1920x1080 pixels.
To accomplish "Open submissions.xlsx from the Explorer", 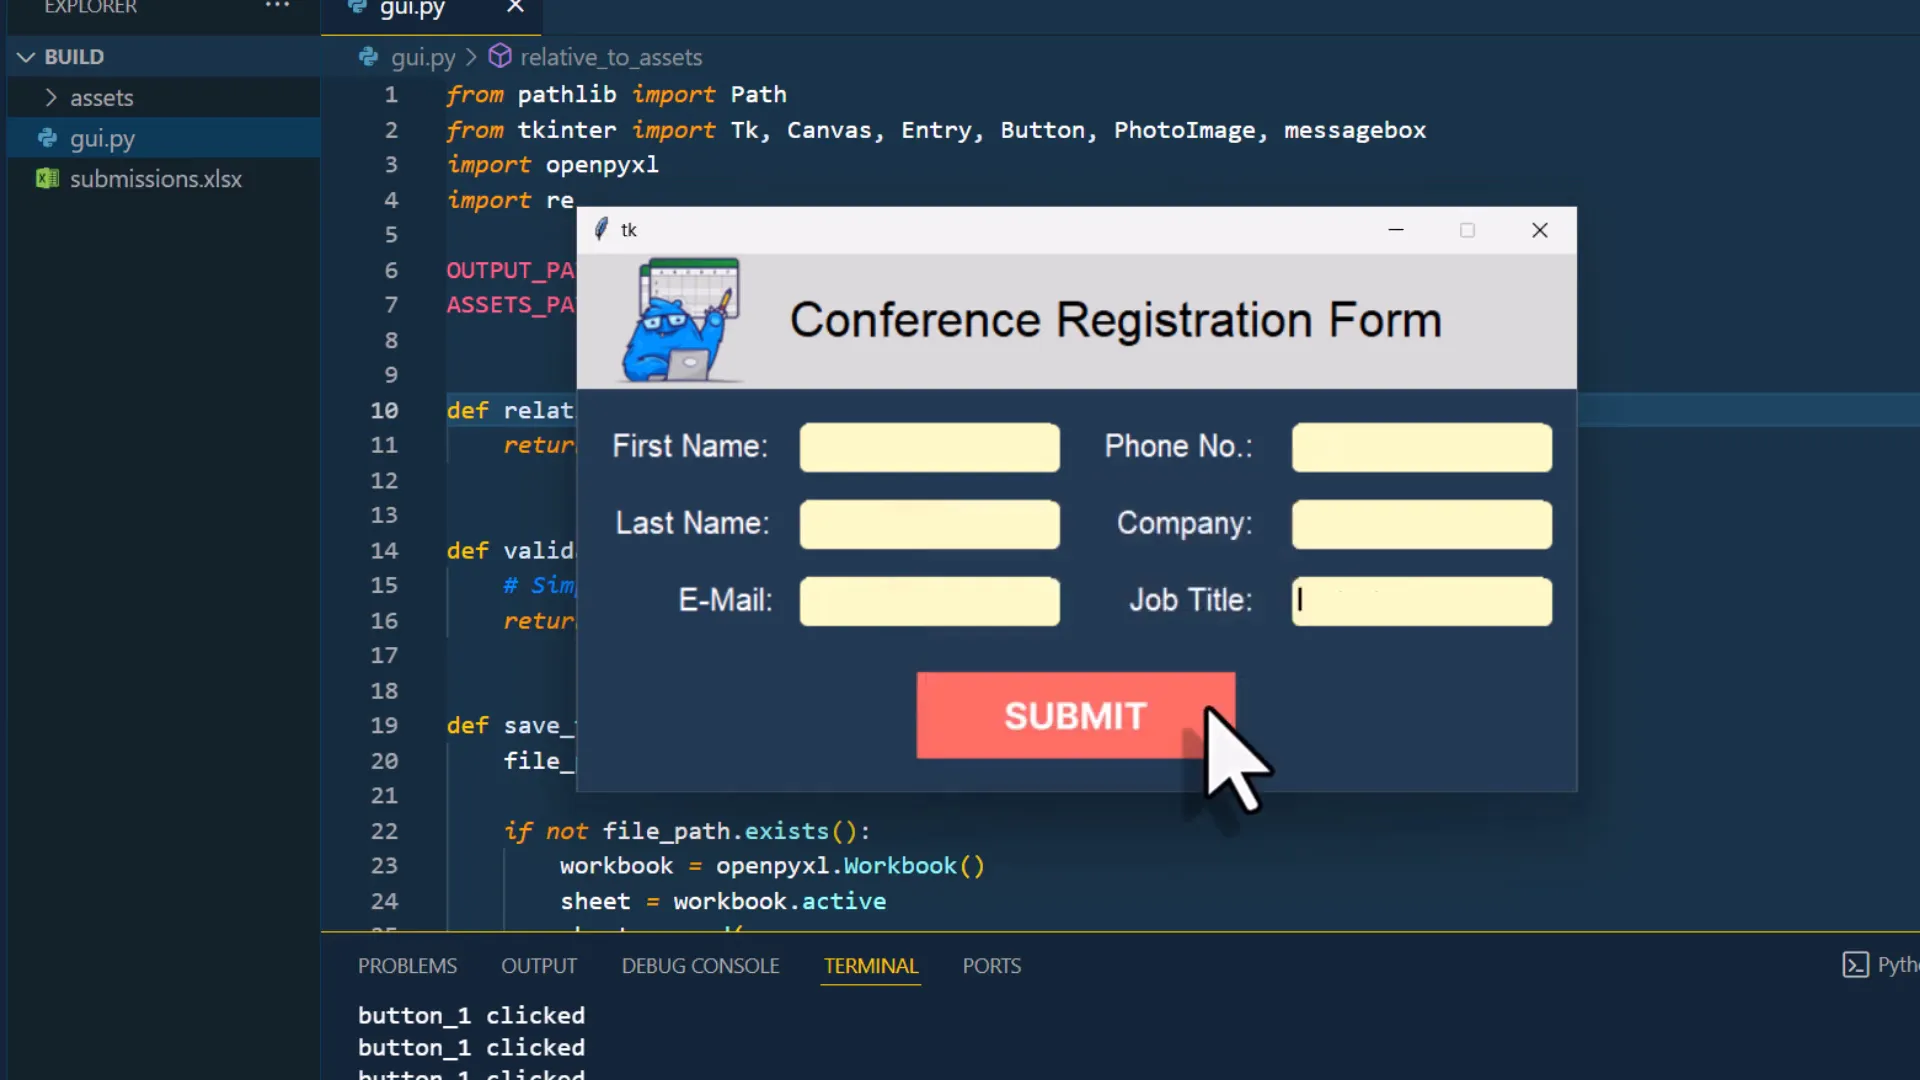I will (155, 179).
